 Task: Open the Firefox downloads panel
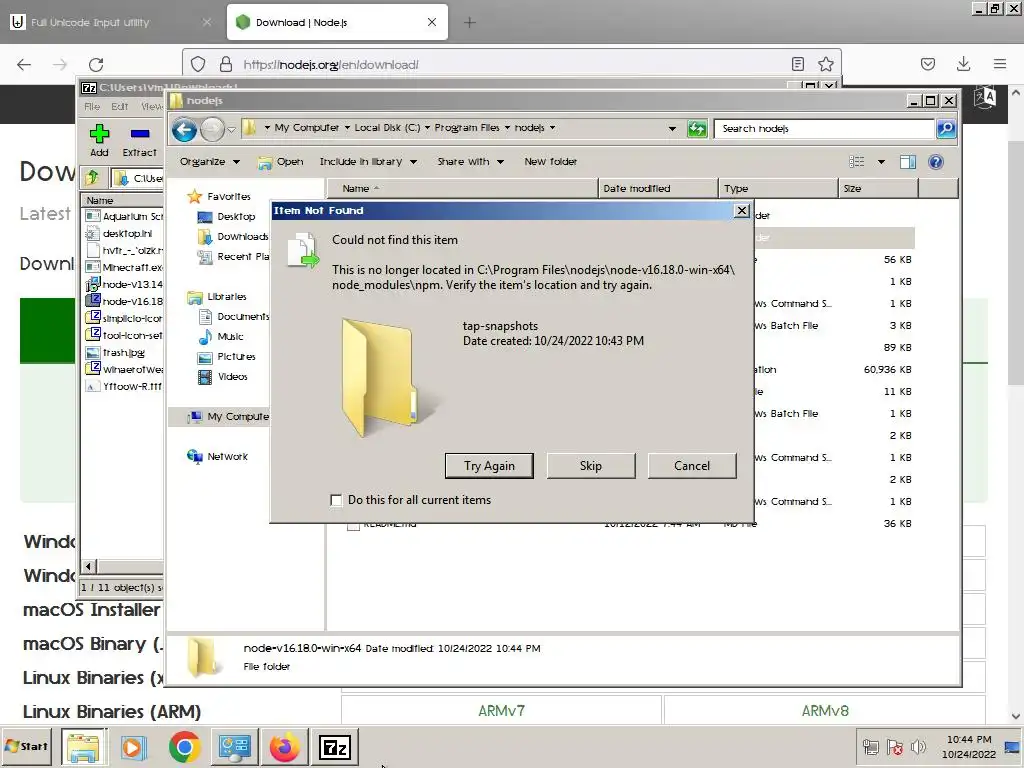click(x=963, y=64)
